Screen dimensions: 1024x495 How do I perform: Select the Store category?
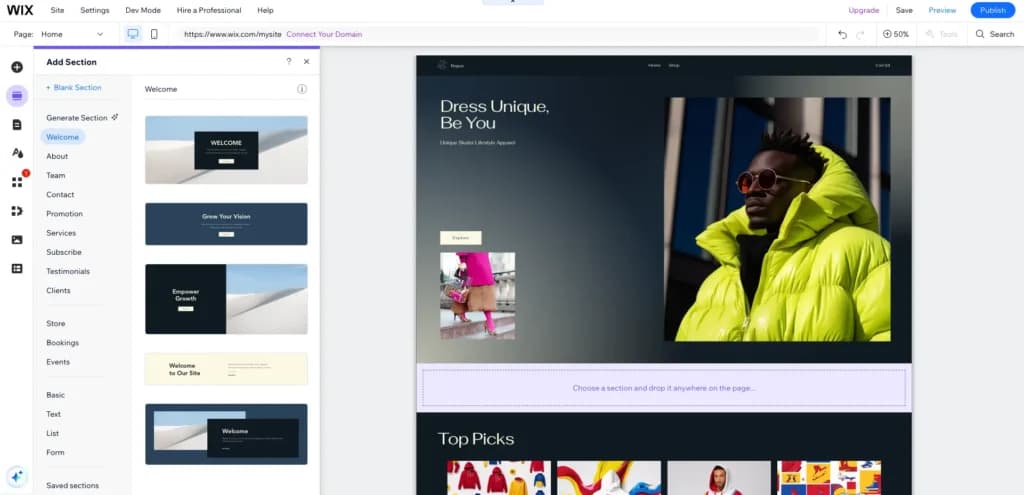56,323
